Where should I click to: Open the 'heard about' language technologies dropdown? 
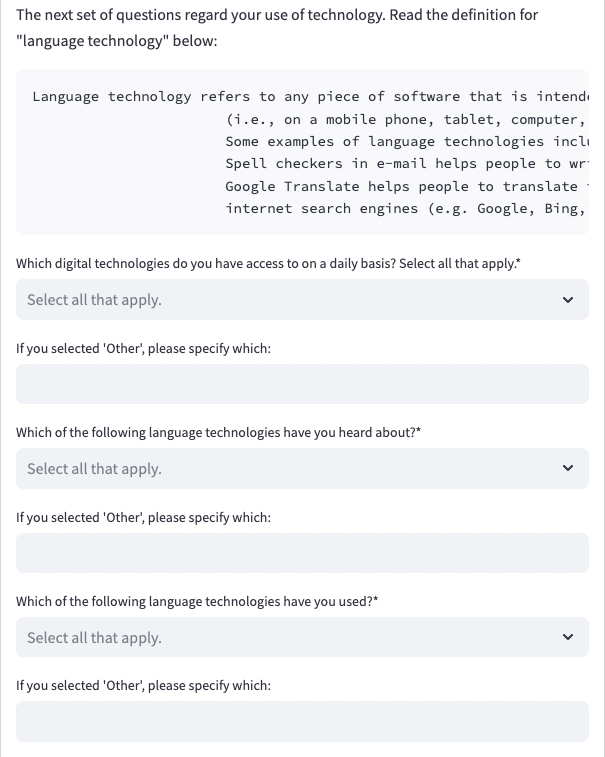(x=290, y=469)
